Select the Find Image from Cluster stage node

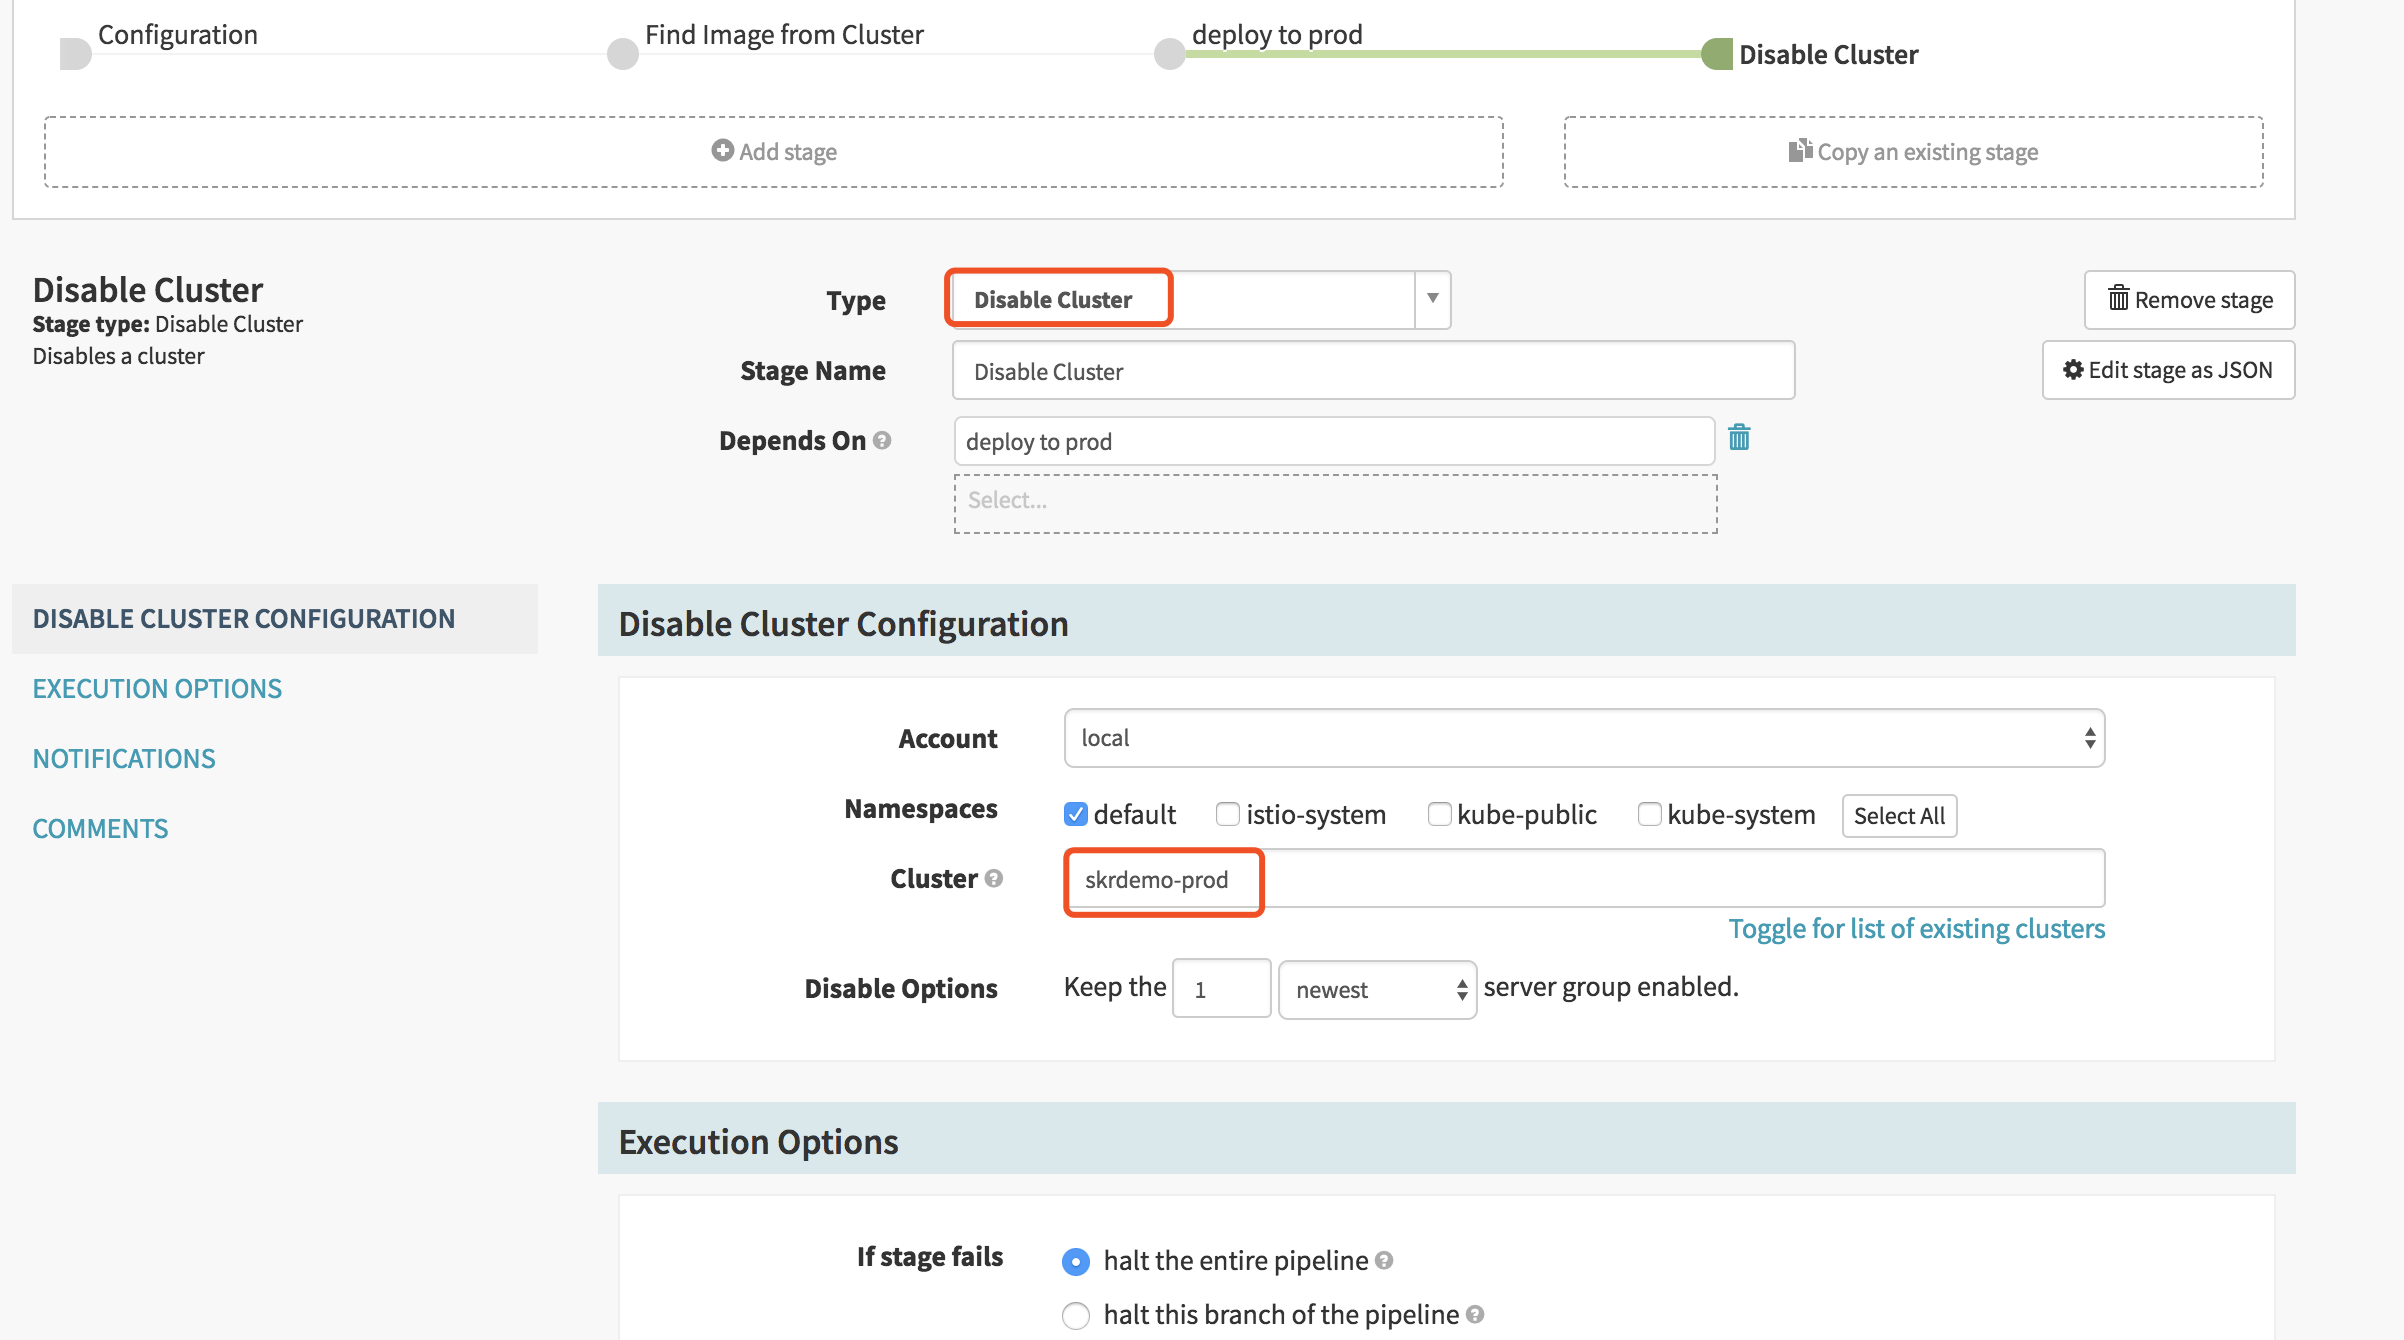[x=622, y=54]
